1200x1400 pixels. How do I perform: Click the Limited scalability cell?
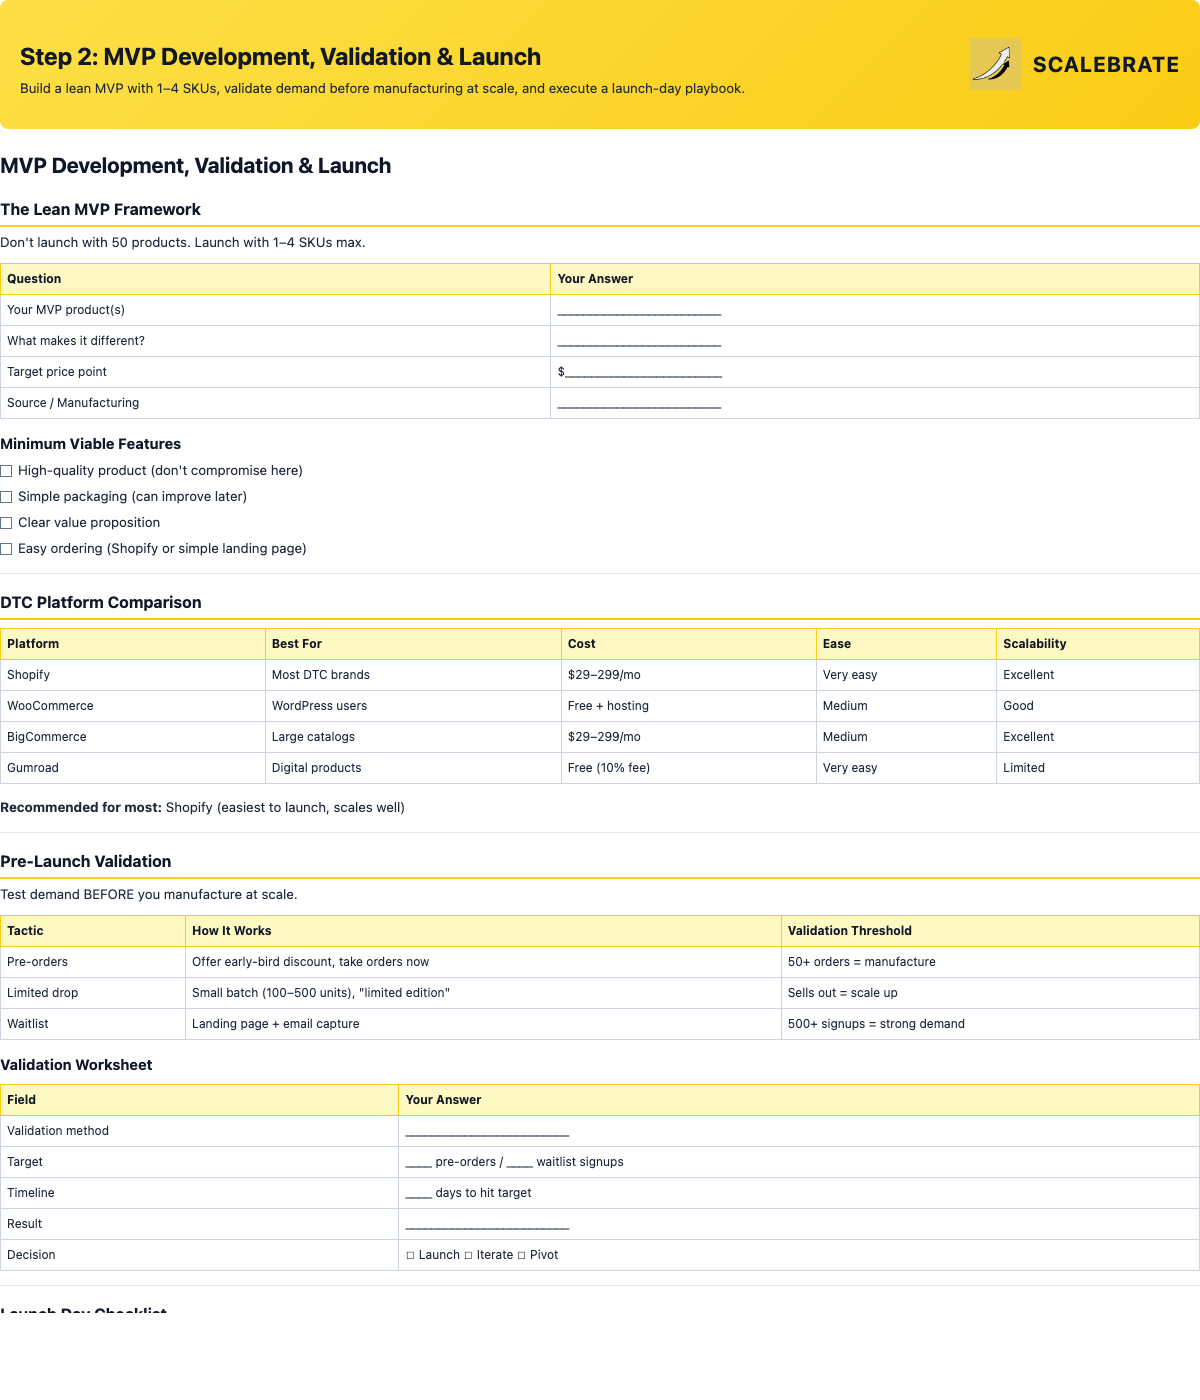(1098, 768)
